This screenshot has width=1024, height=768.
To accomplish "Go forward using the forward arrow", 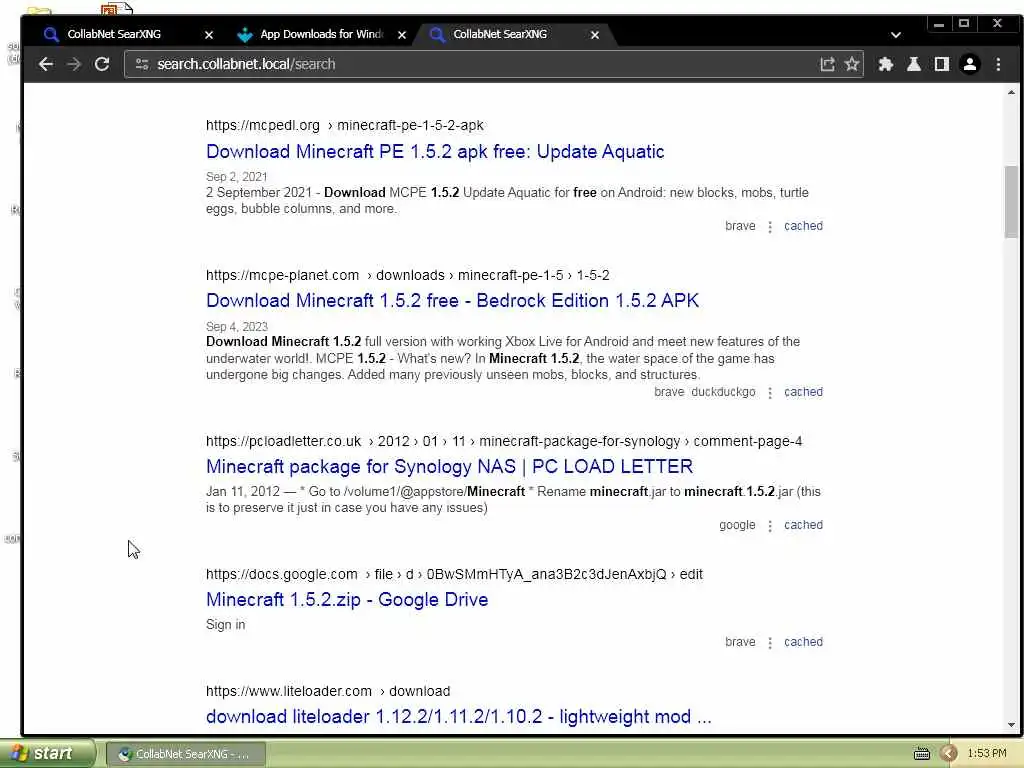I will pyautogui.click(x=74, y=64).
